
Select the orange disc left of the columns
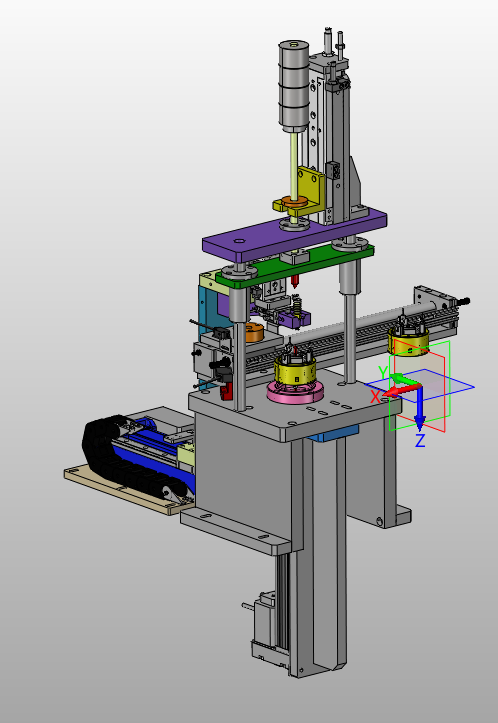[x=254, y=332]
